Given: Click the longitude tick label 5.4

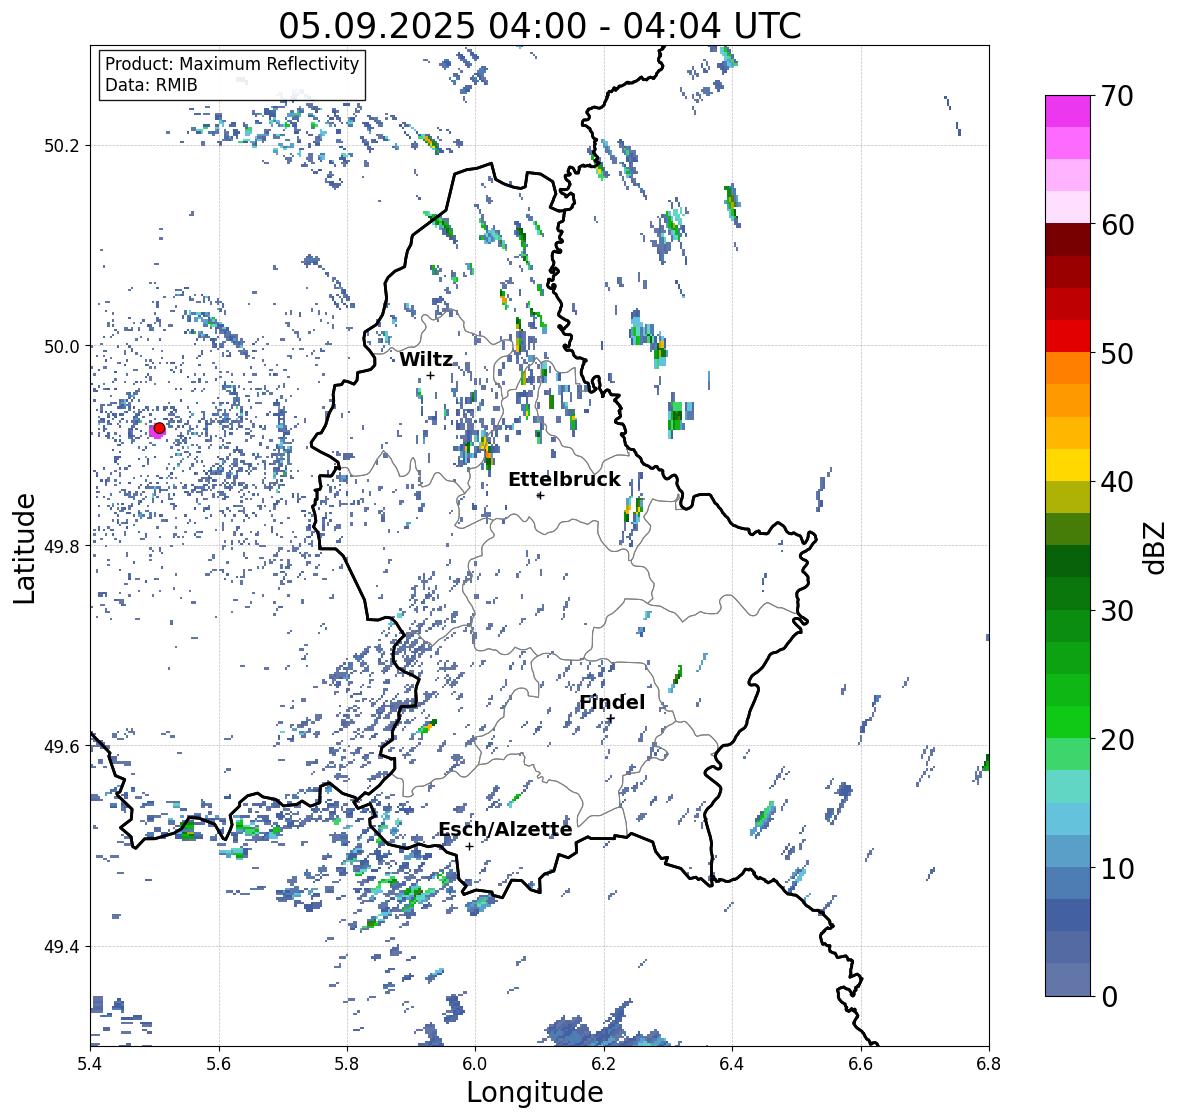Looking at the screenshot, I should coord(90,1064).
